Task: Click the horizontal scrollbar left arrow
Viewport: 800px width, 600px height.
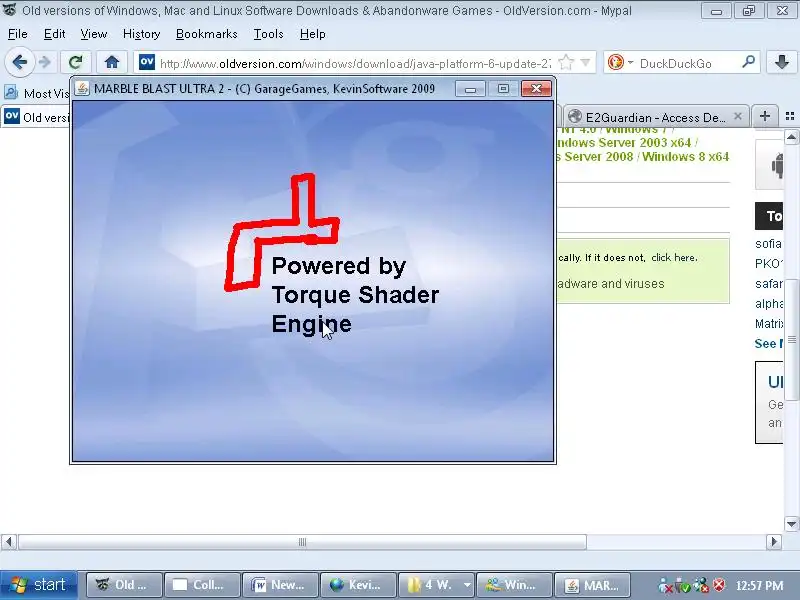Action: 9,541
